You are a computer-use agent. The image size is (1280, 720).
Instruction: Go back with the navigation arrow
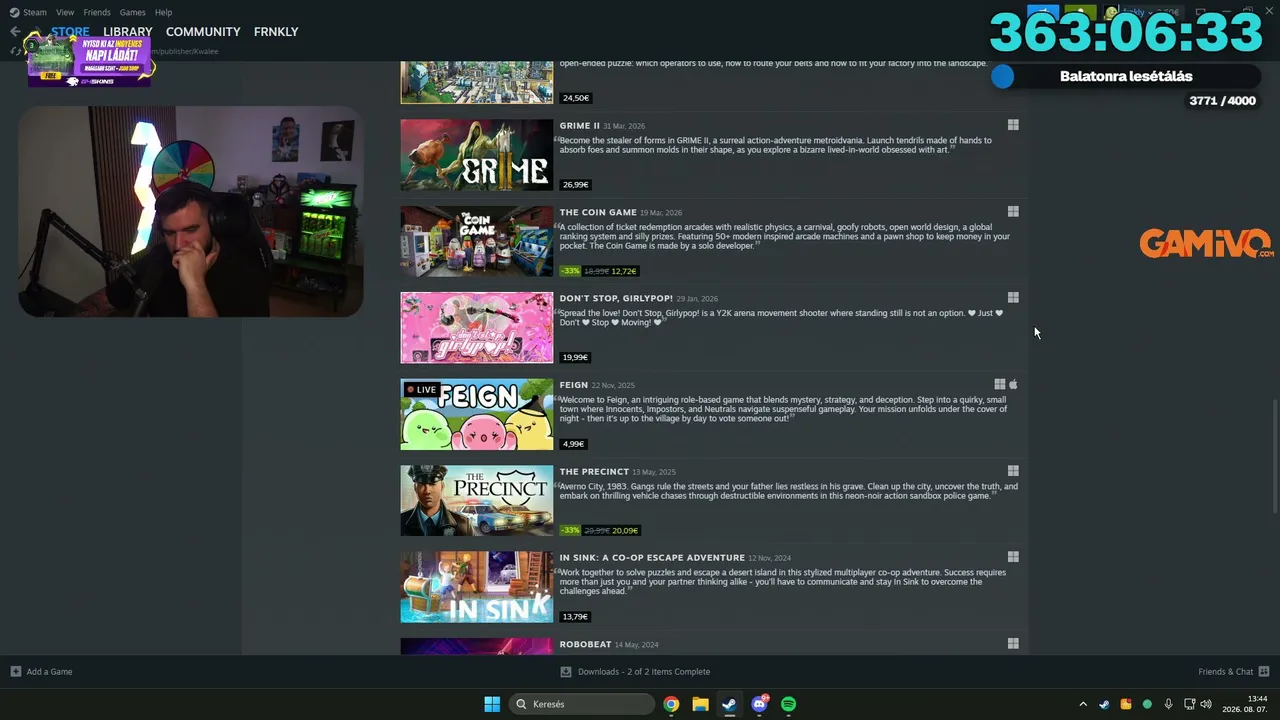15,31
